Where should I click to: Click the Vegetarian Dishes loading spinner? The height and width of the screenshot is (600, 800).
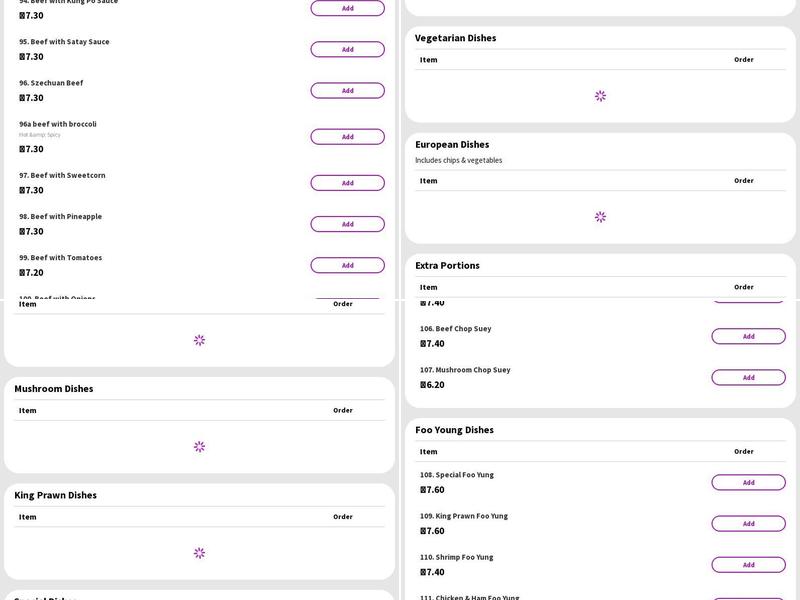tap(600, 96)
